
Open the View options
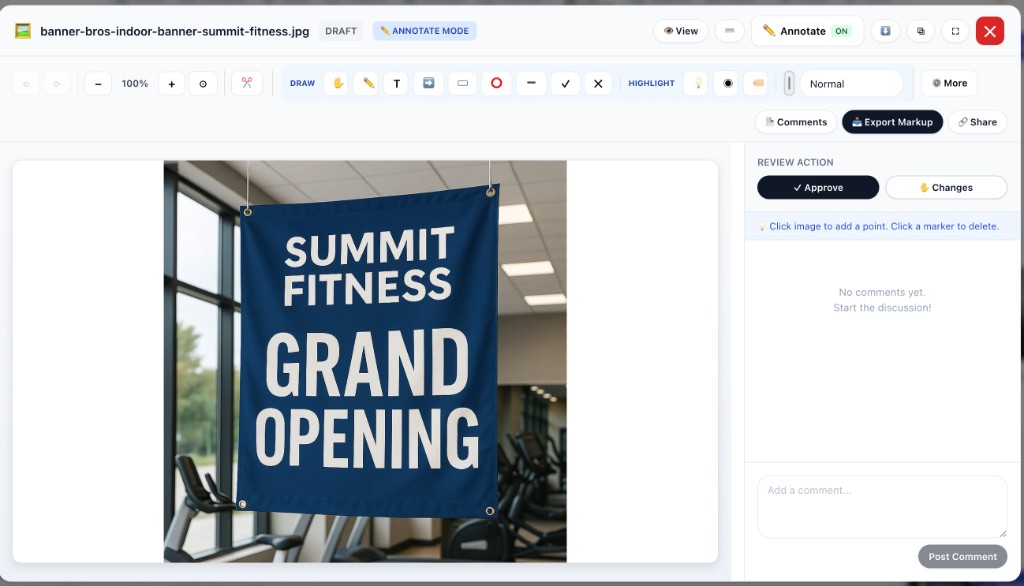point(680,31)
